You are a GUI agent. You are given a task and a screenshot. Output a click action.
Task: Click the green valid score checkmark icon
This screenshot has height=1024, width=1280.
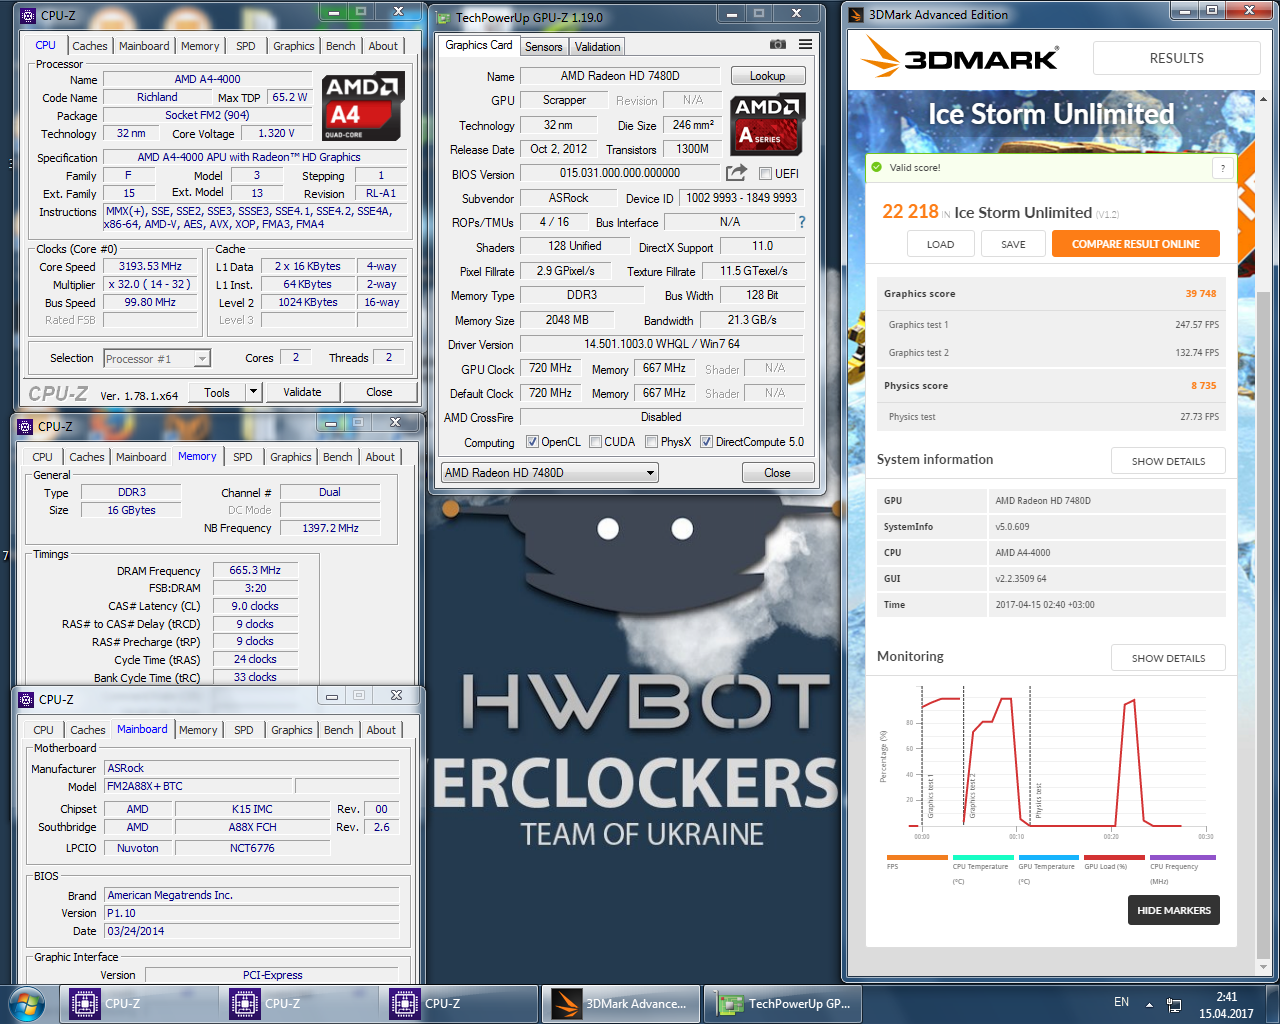[x=877, y=167]
